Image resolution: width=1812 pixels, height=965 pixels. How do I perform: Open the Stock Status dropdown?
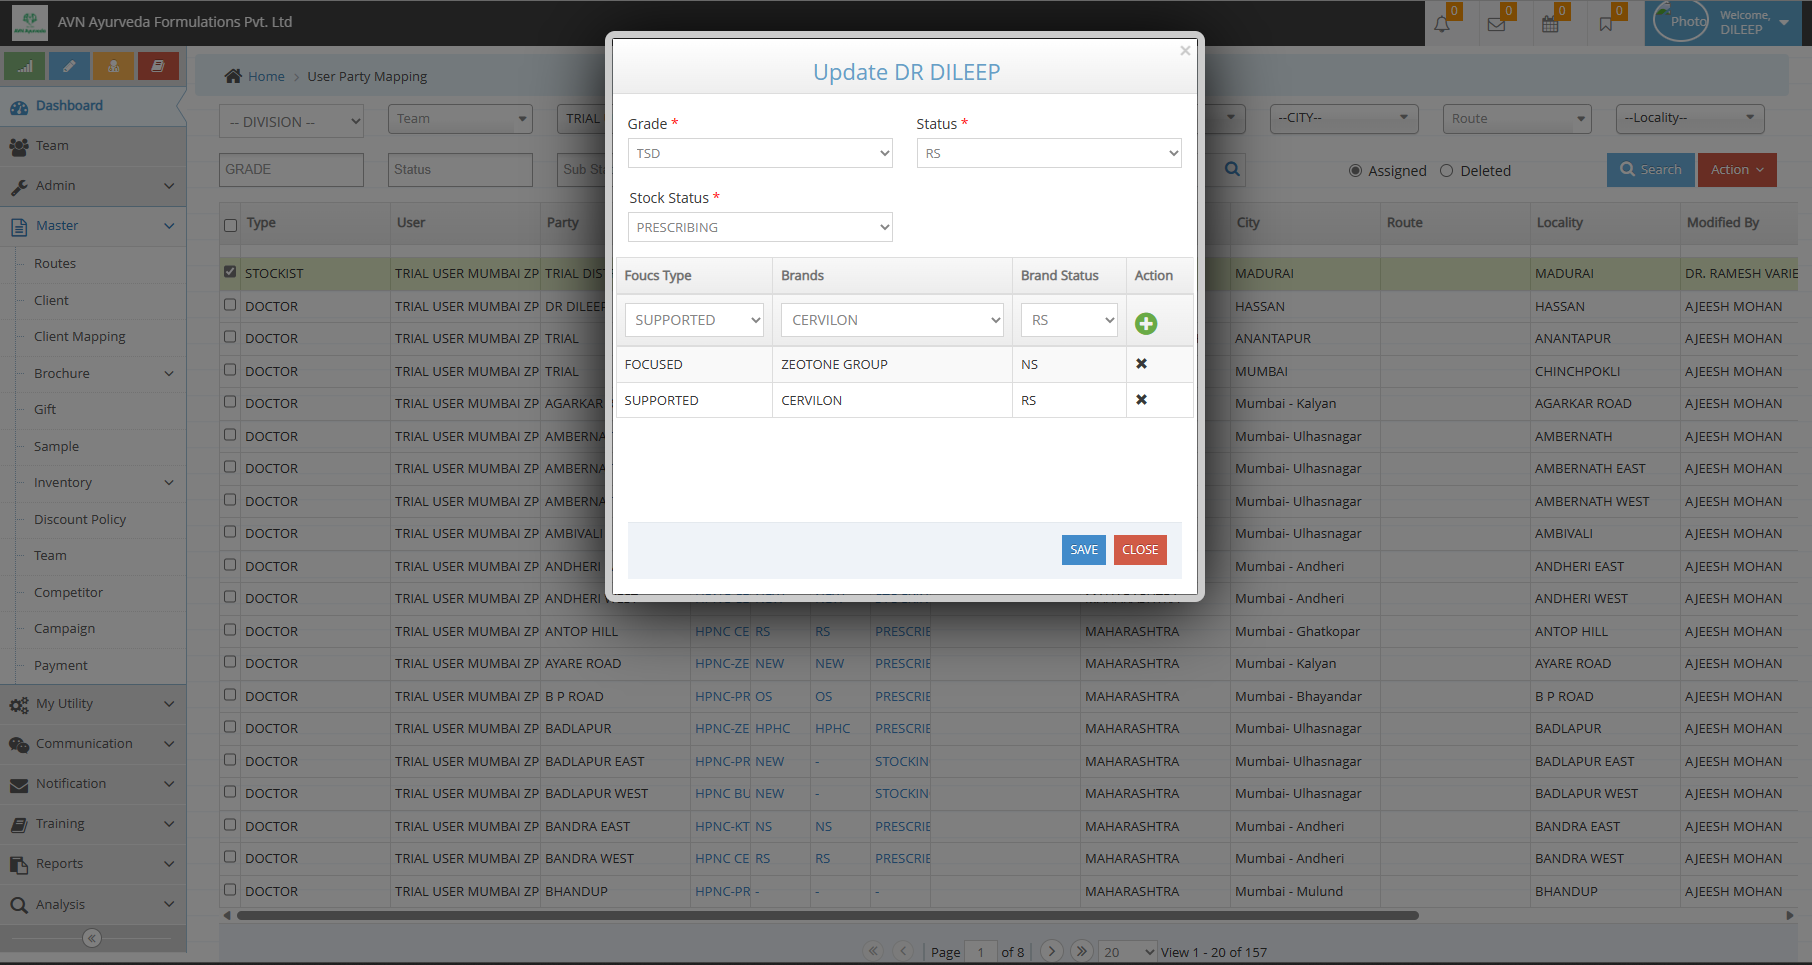click(x=760, y=227)
